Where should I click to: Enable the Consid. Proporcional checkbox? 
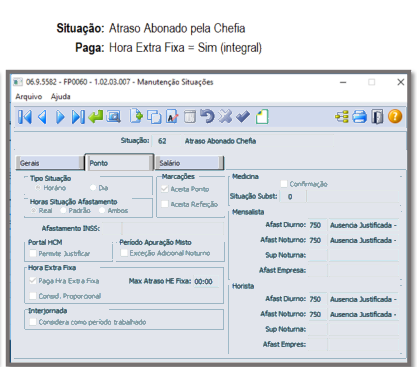tap(33, 296)
